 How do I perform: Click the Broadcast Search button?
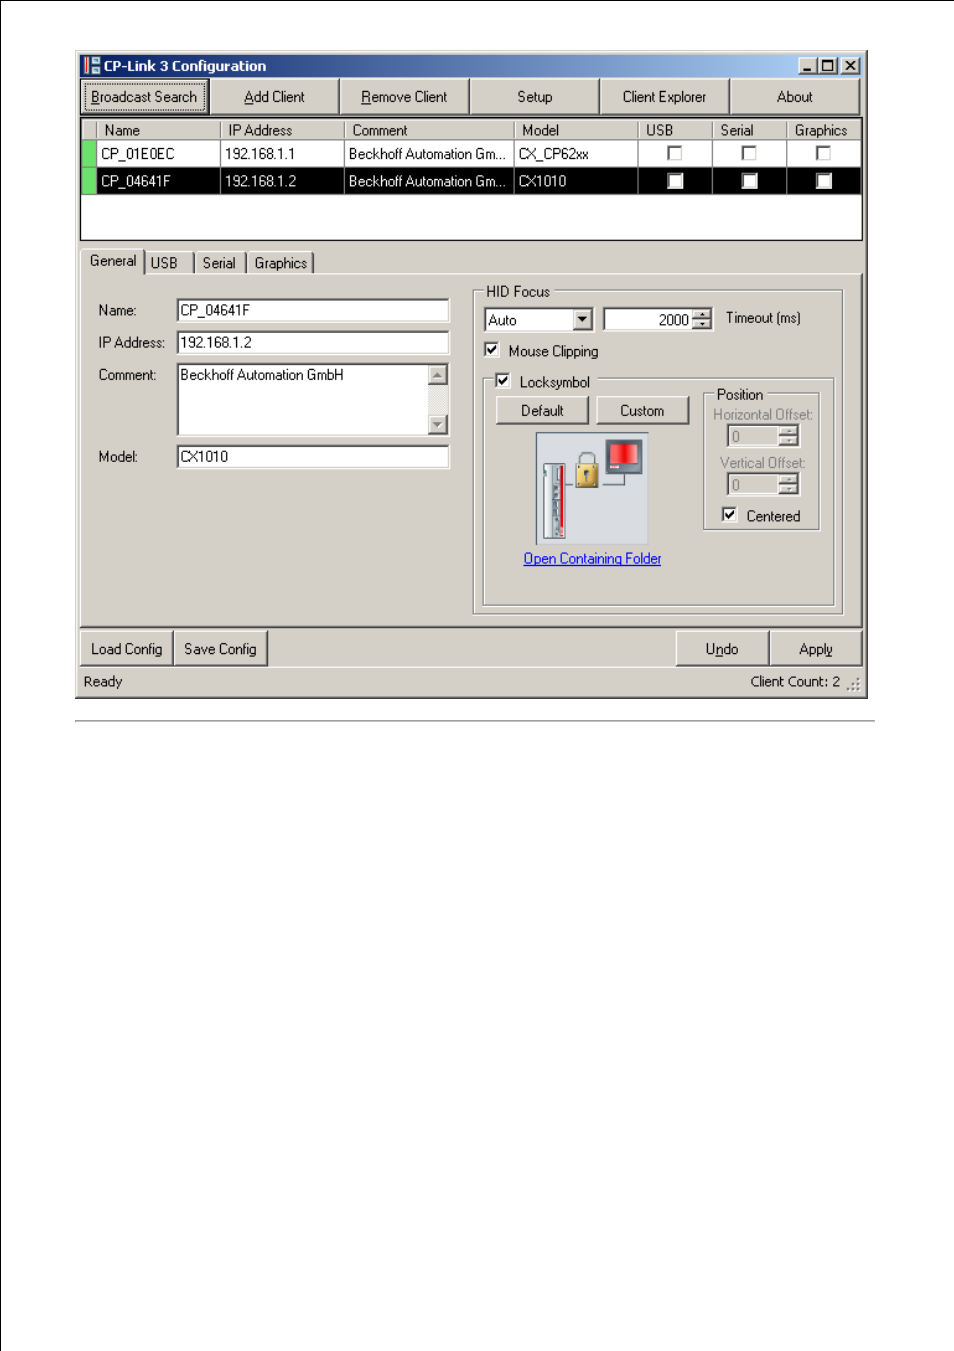(x=144, y=97)
